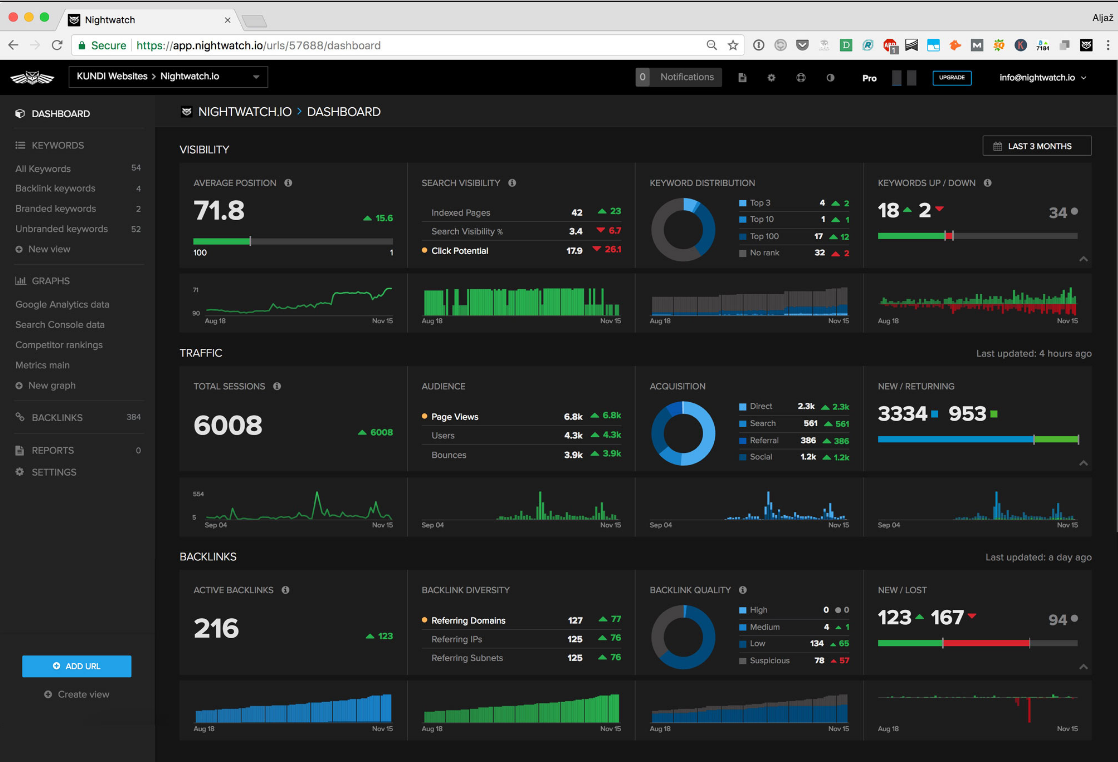Click the document icon beside Notifications
The image size is (1118, 762).
pos(742,78)
